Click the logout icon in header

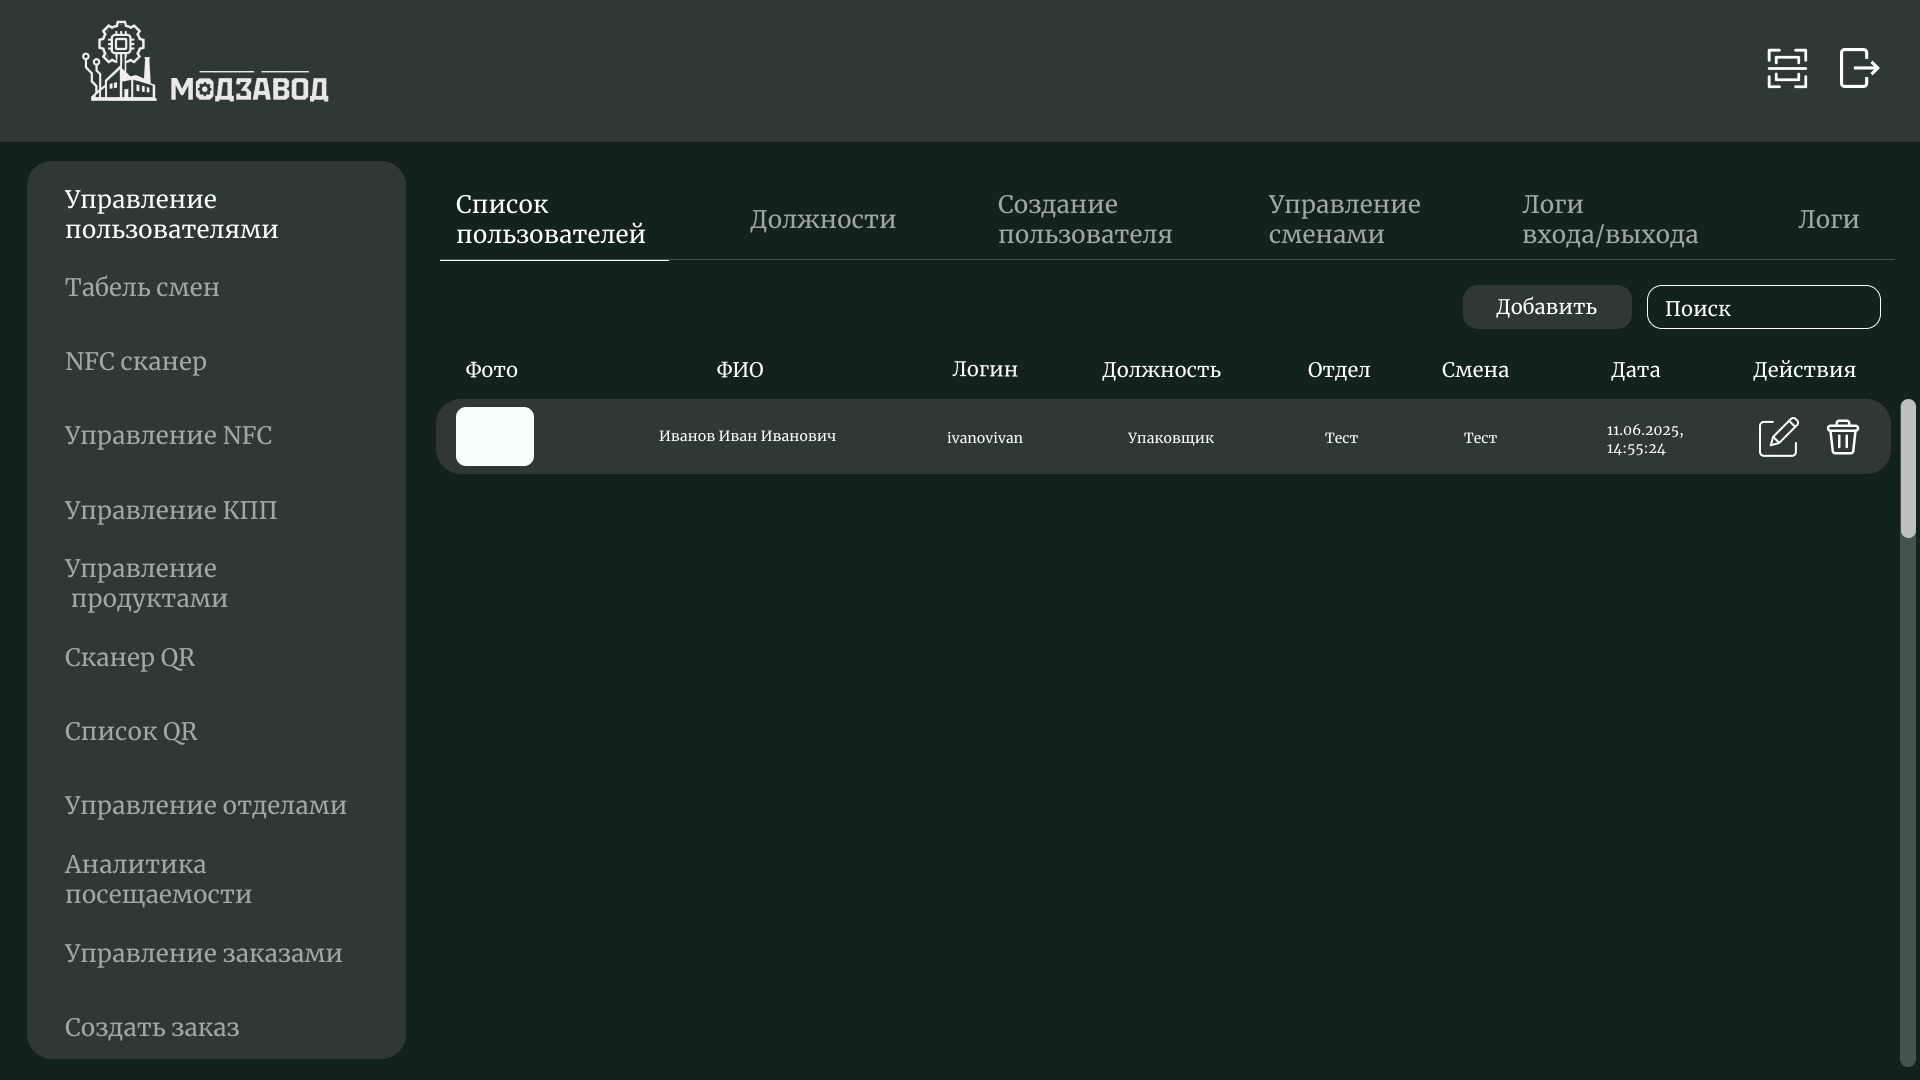(x=1859, y=68)
